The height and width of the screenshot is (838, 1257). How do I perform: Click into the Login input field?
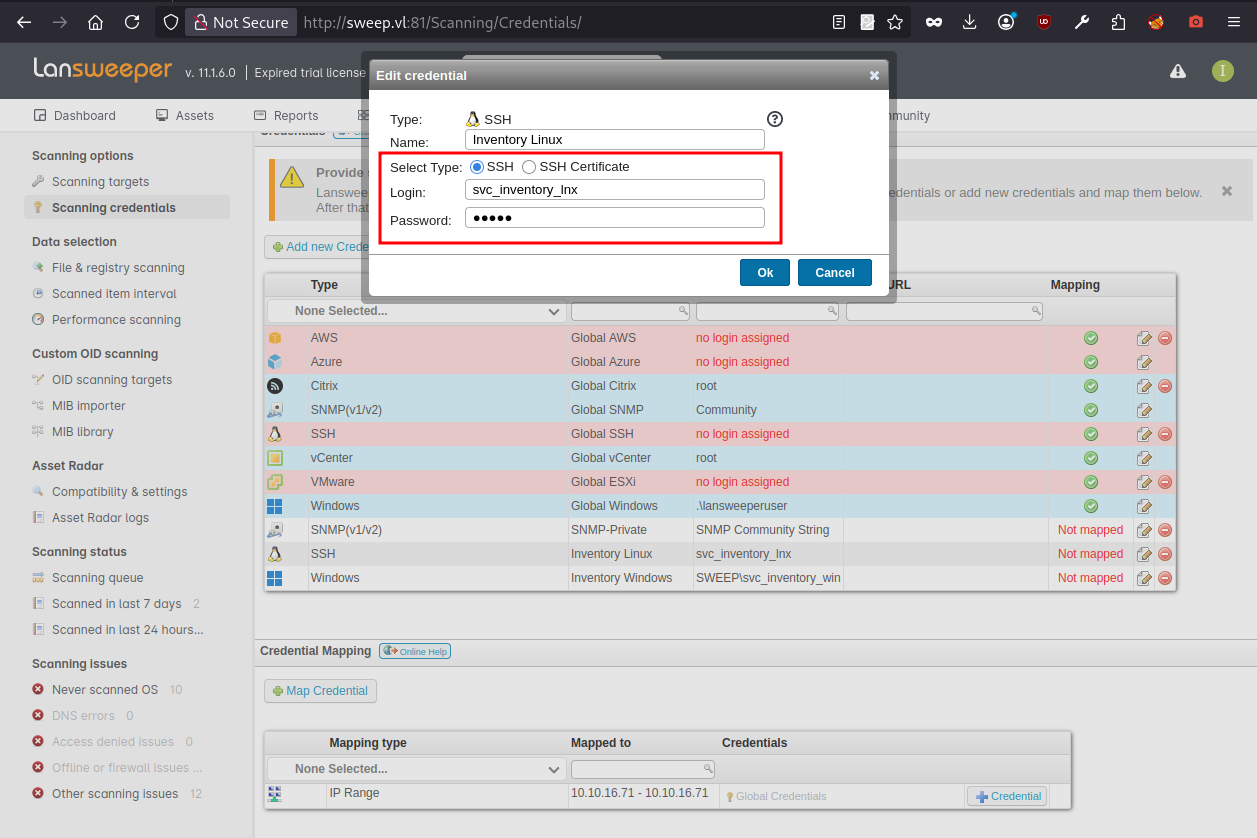click(614, 189)
